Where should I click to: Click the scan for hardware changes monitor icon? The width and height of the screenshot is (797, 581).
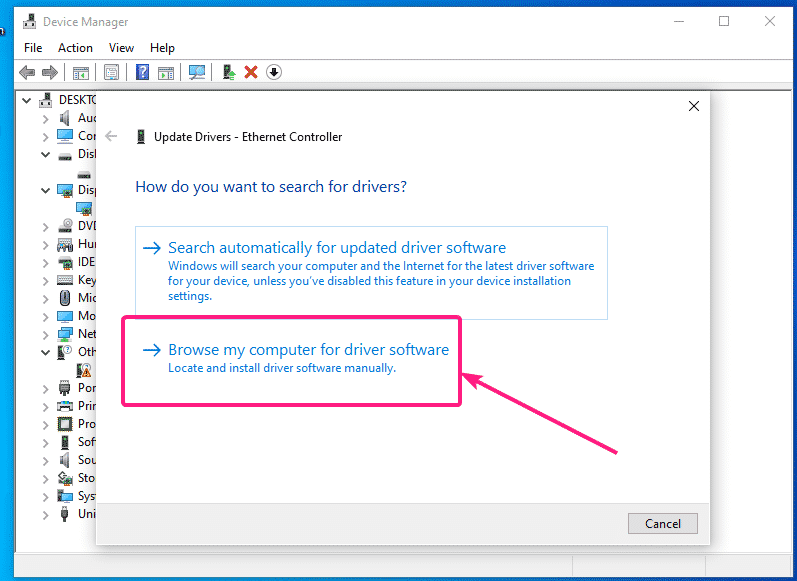click(197, 72)
